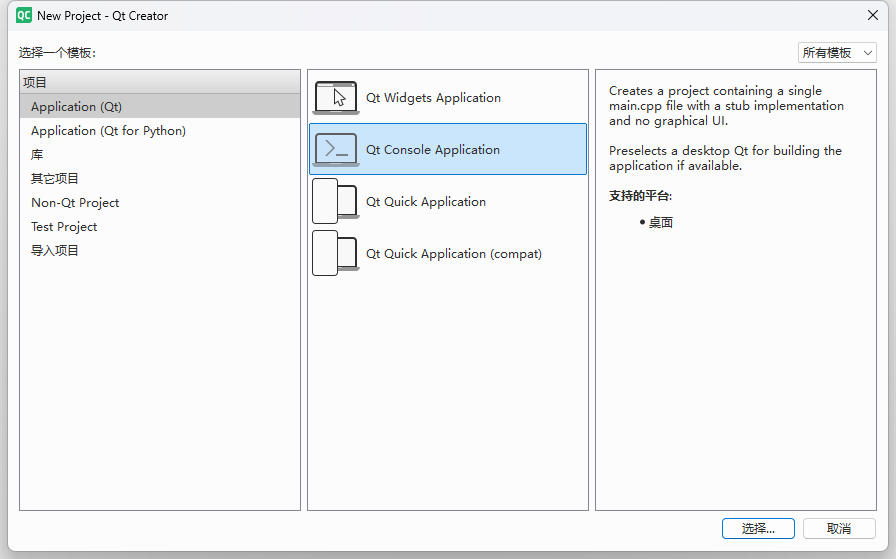Select the Non-Qt Project category

pyautogui.click(x=160, y=202)
